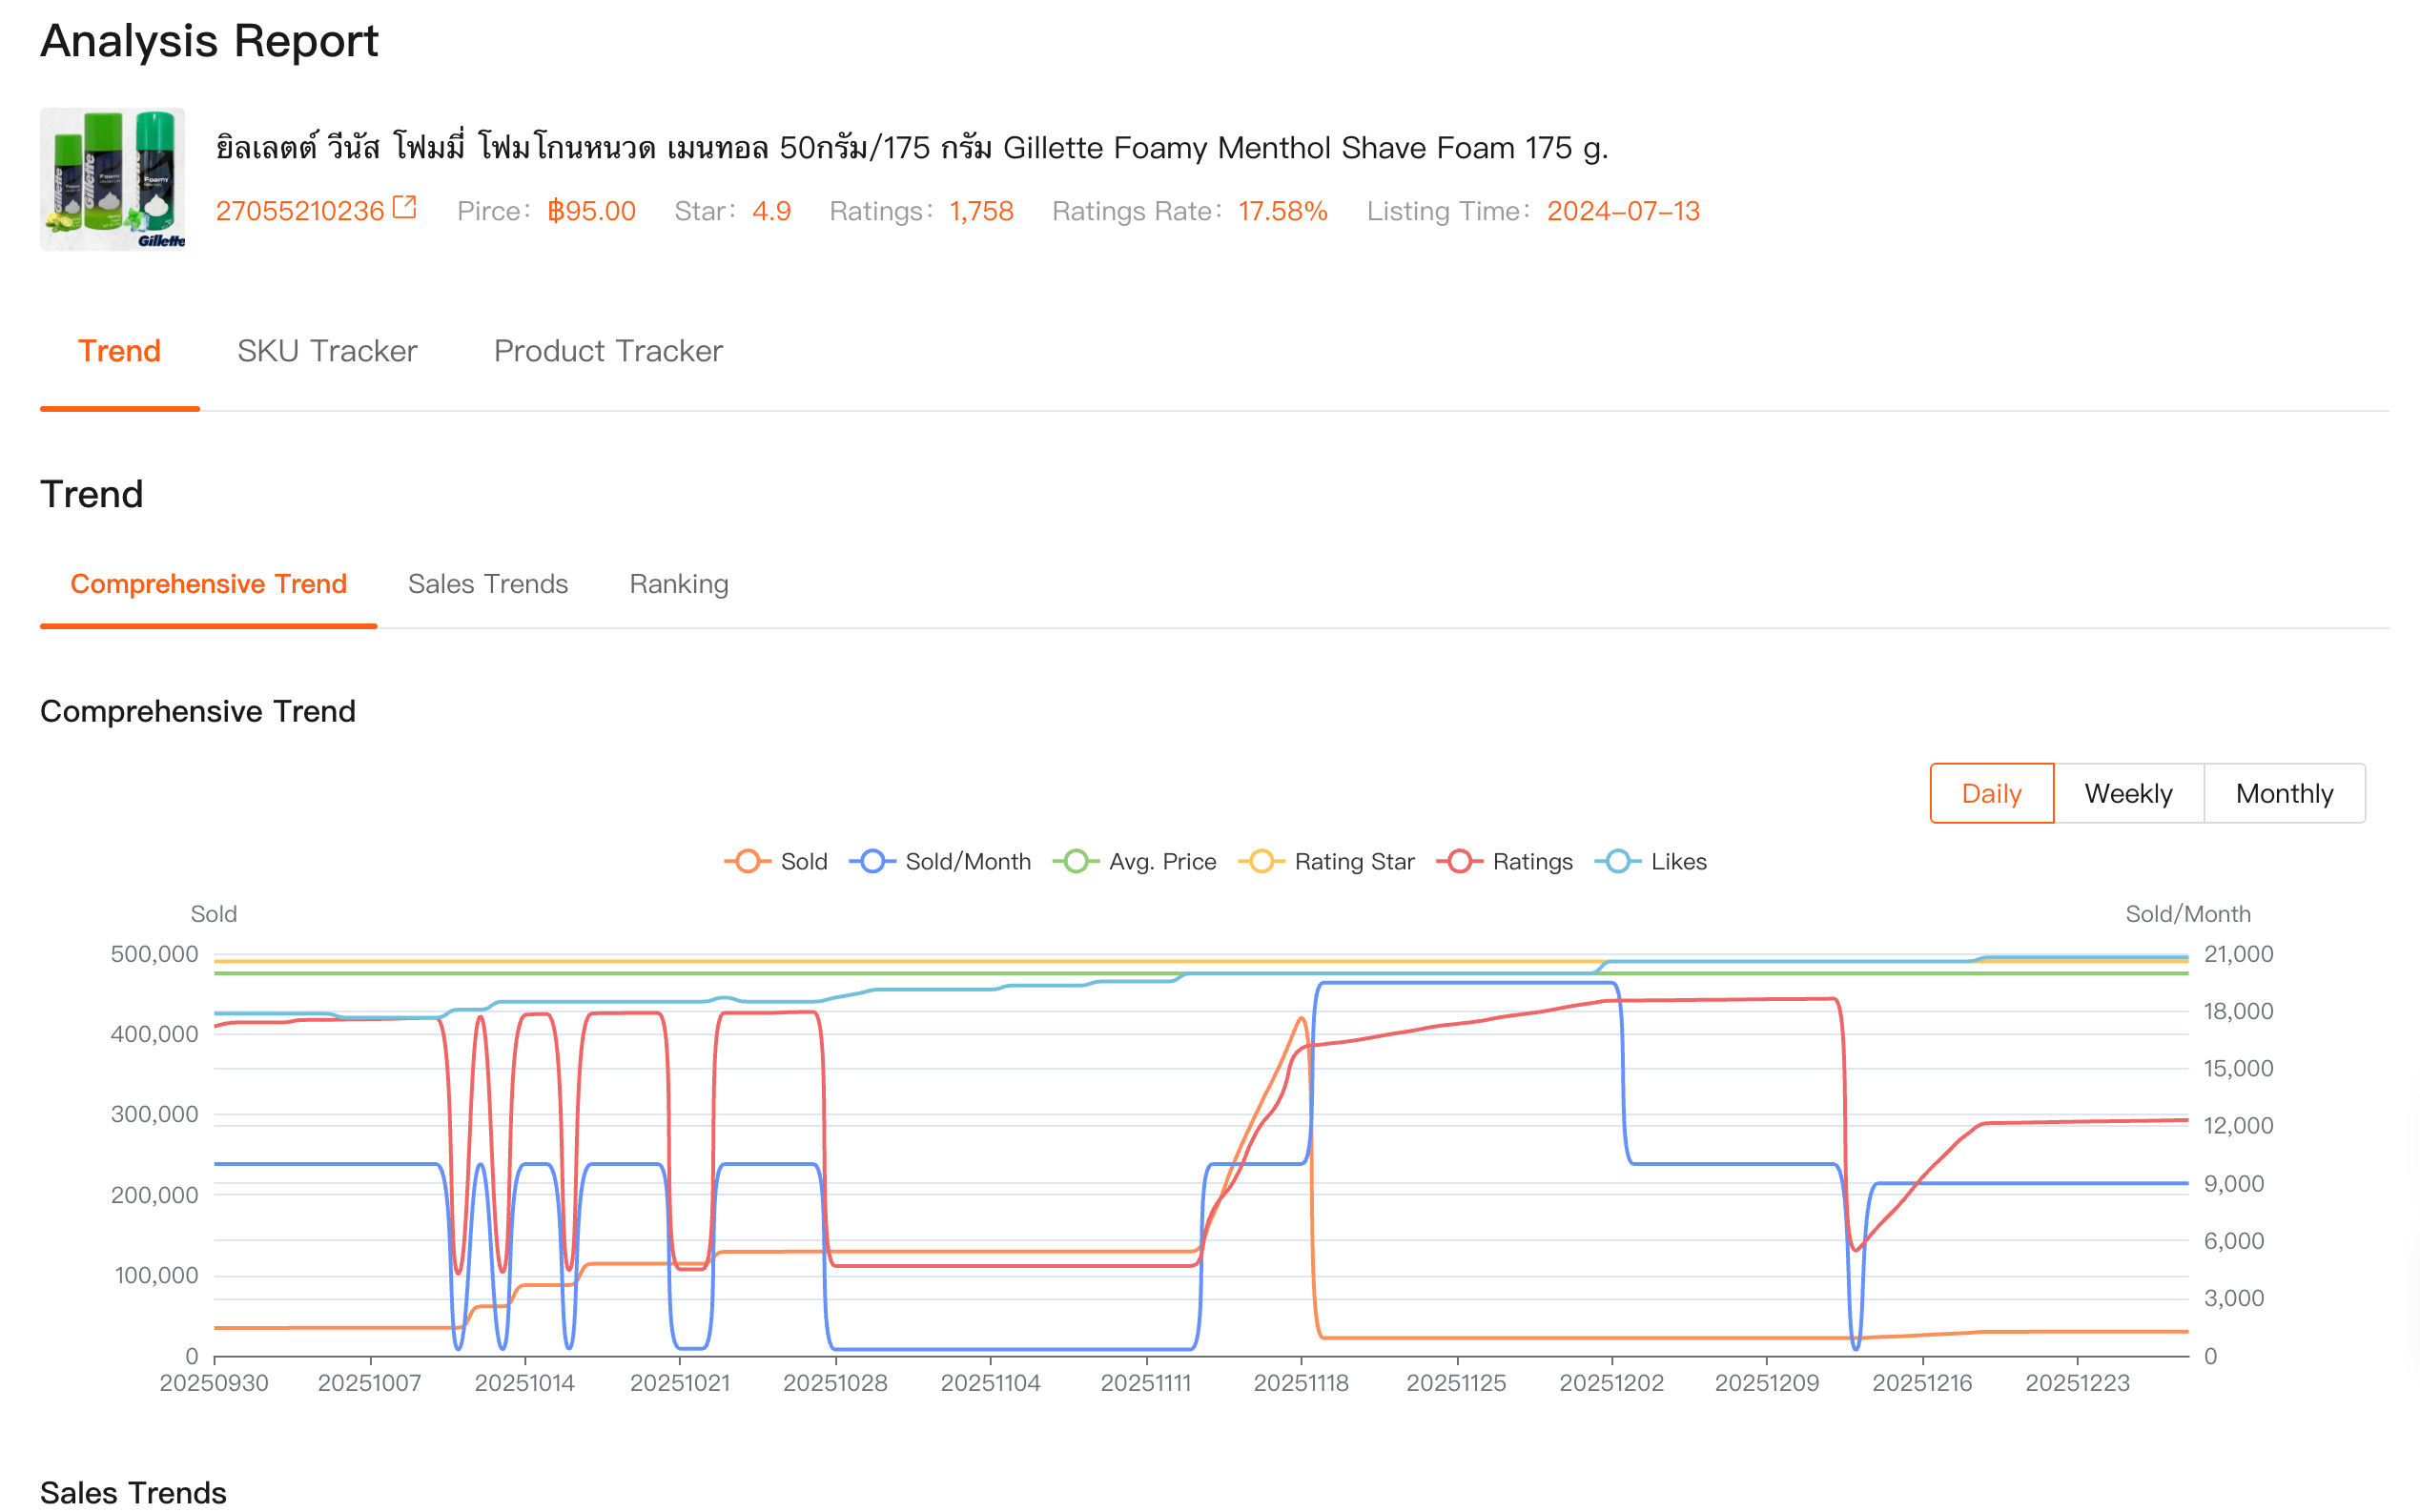The image size is (2420, 1512).
Task: Toggle the Sold series legend marker
Action: click(x=747, y=861)
